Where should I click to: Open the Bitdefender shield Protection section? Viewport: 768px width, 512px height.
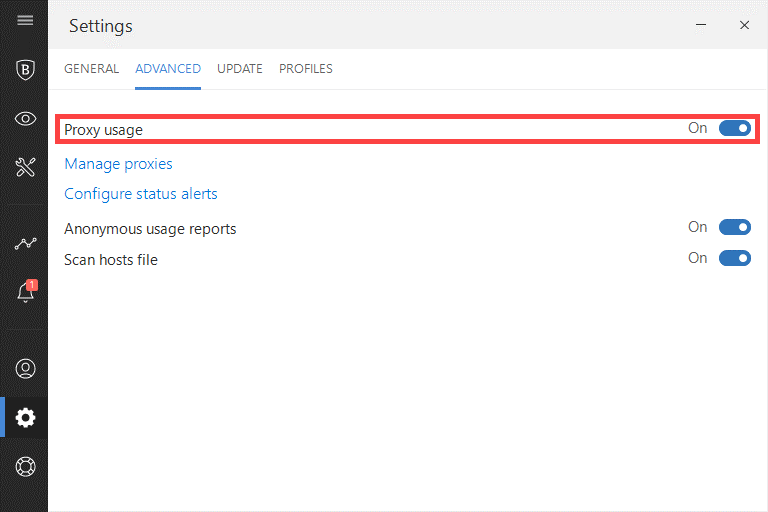[x=25, y=70]
